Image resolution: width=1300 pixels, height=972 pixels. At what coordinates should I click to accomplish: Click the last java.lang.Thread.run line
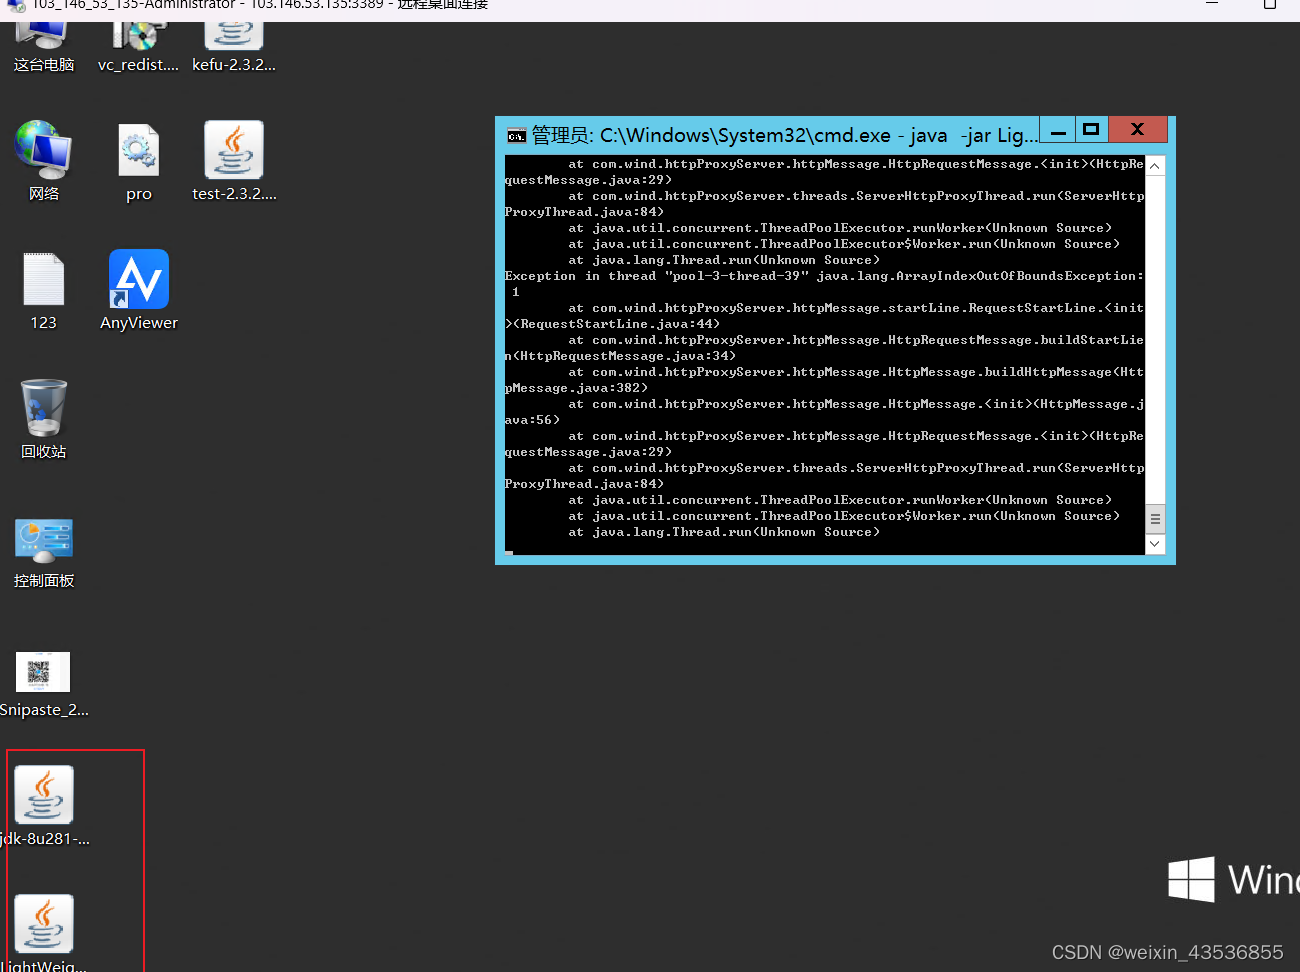(724, 532)
